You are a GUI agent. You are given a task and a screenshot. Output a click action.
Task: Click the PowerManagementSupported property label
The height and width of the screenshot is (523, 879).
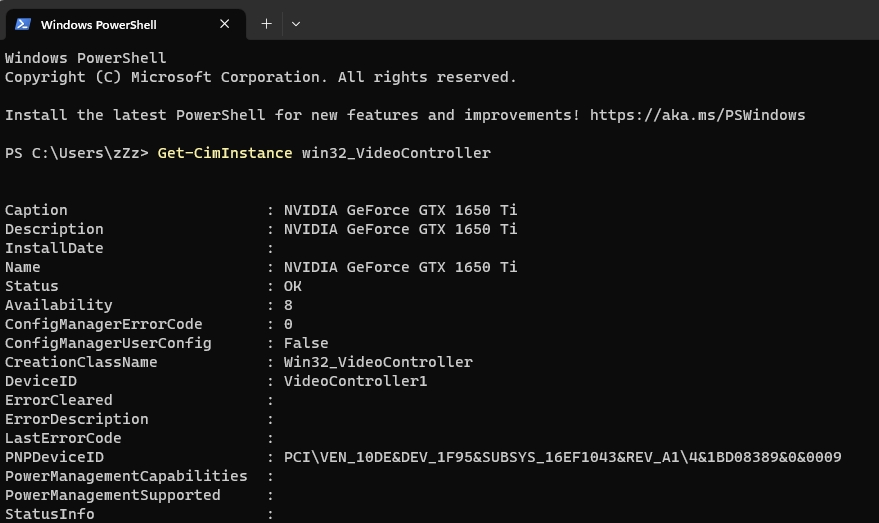point(113,495)
